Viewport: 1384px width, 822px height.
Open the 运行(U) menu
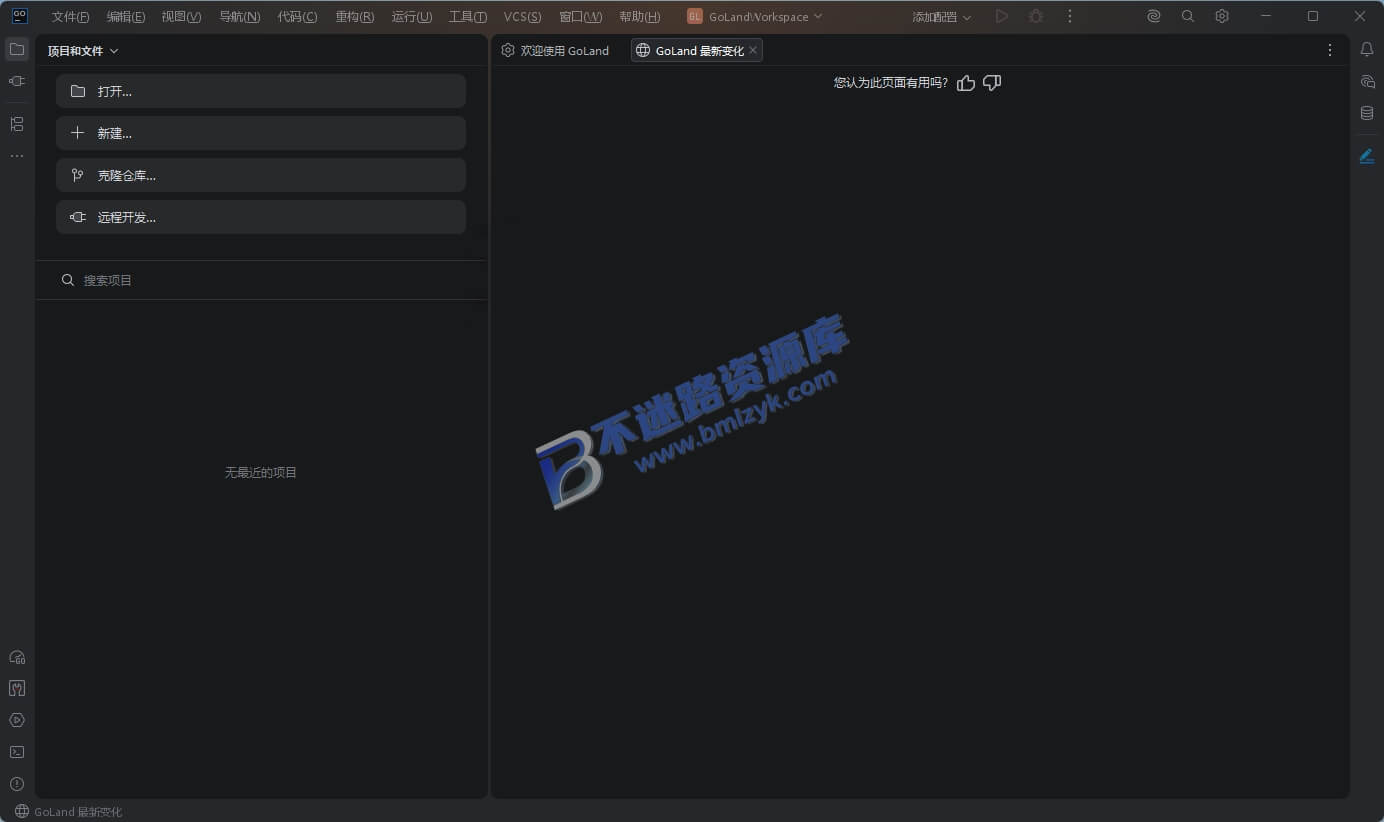click(x=412, y=17)
